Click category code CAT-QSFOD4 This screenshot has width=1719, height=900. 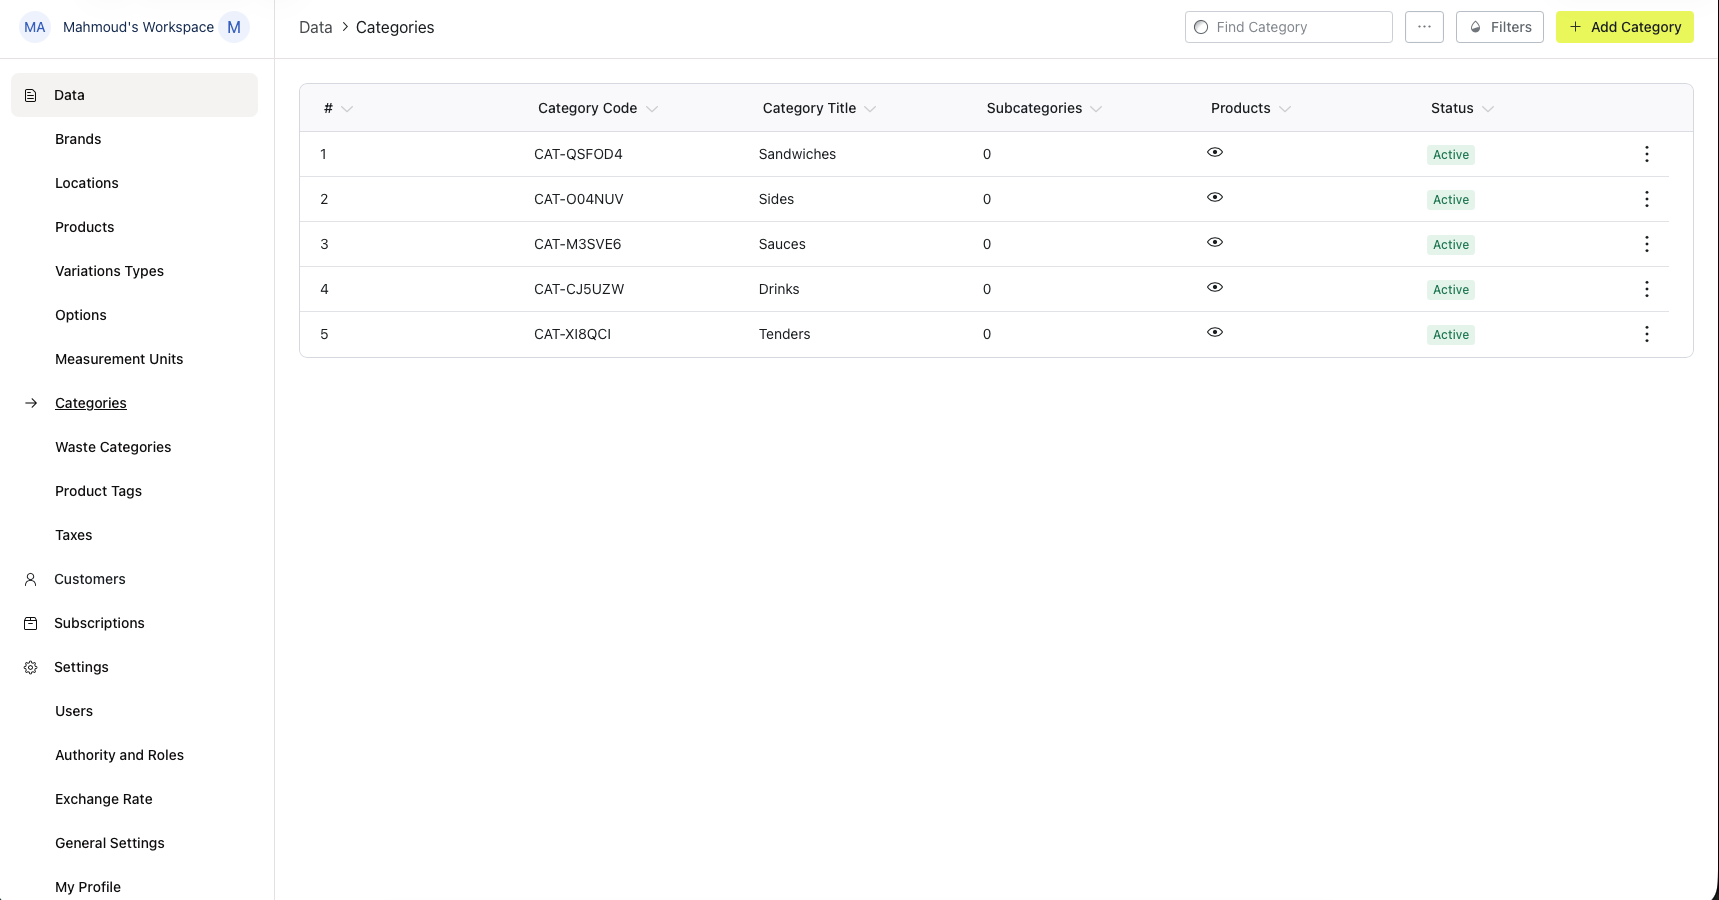[578, 154]
